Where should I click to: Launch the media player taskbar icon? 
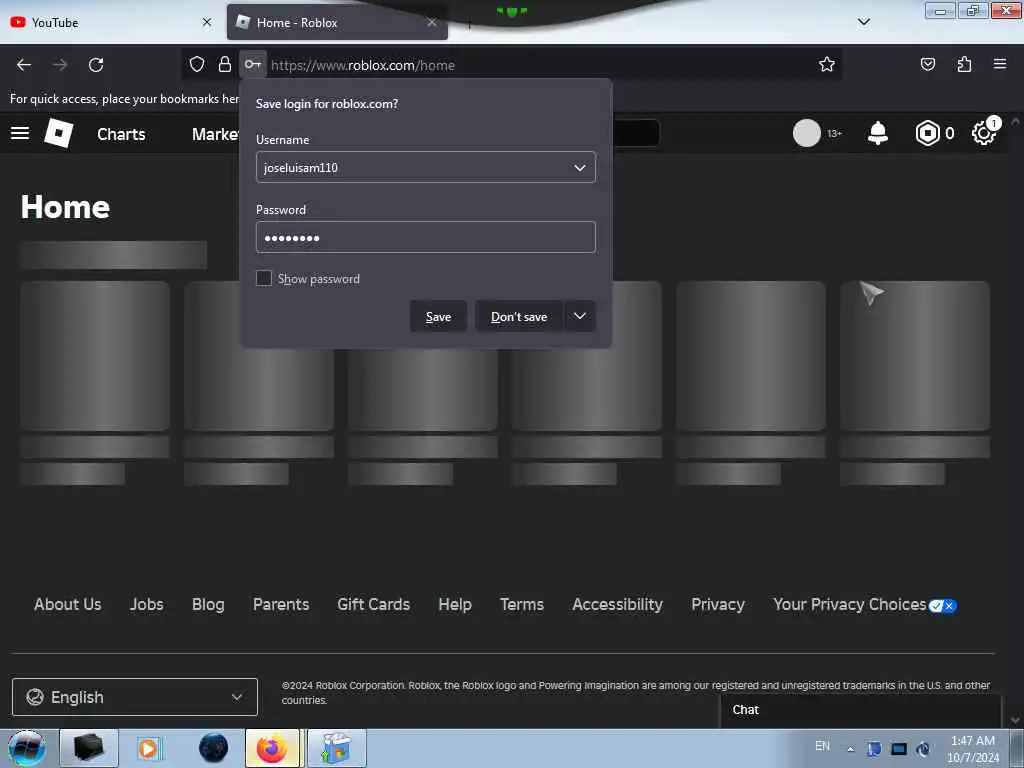(x=148, y=748)
